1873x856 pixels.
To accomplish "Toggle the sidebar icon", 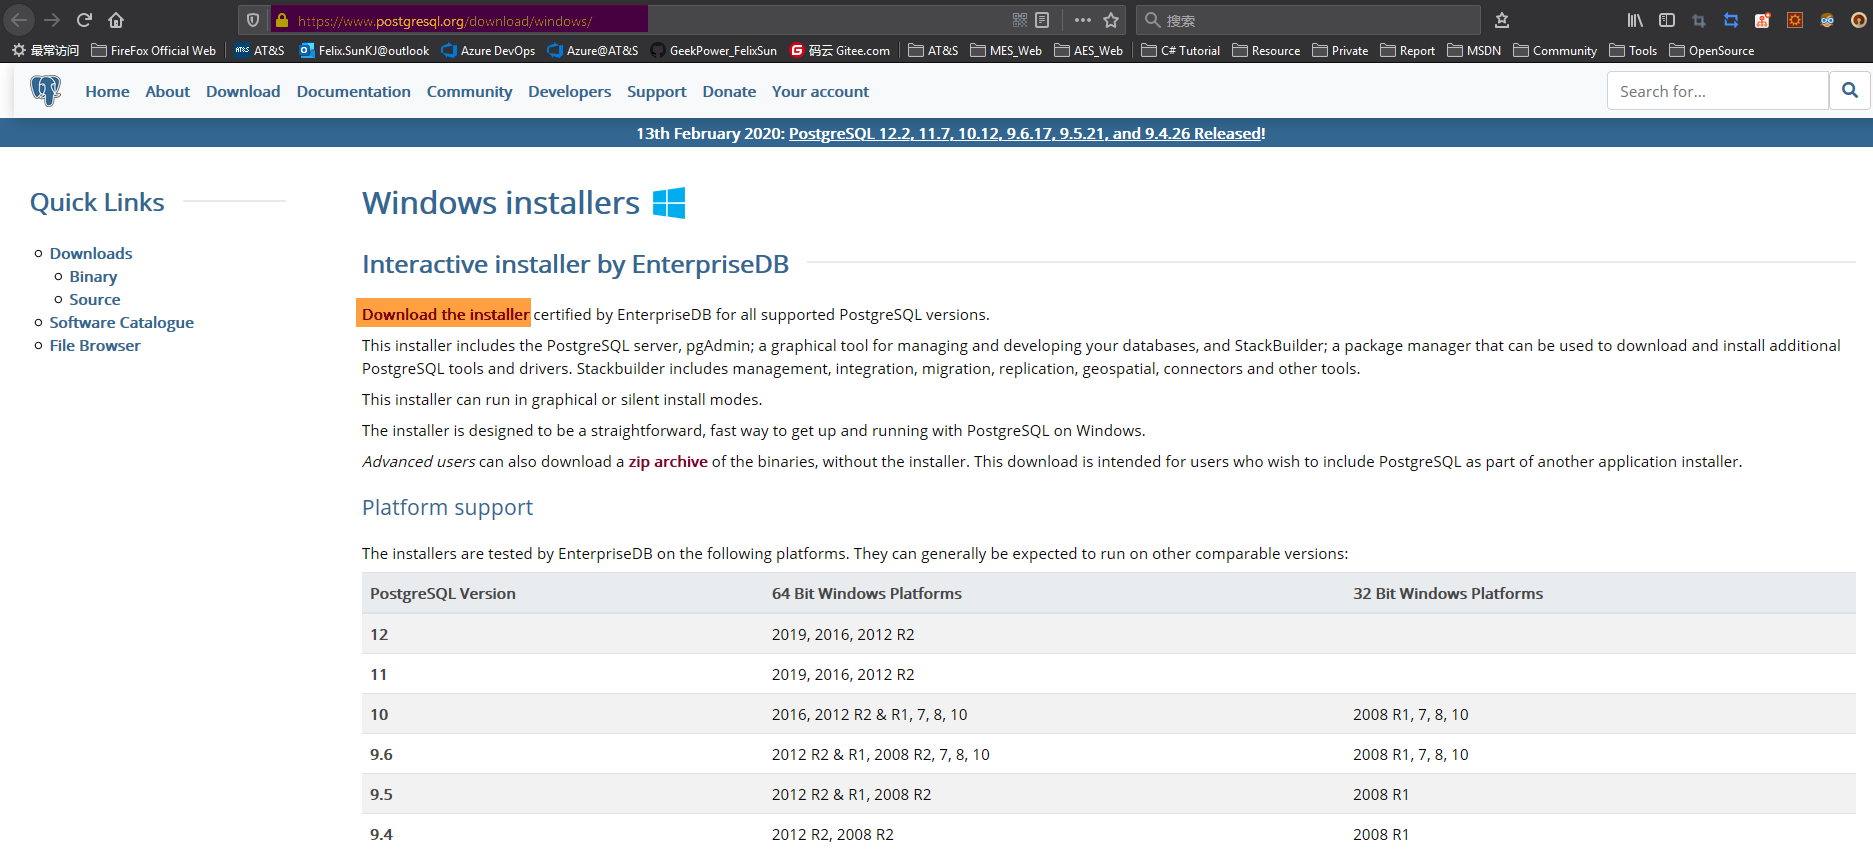I will [1667, 20].
